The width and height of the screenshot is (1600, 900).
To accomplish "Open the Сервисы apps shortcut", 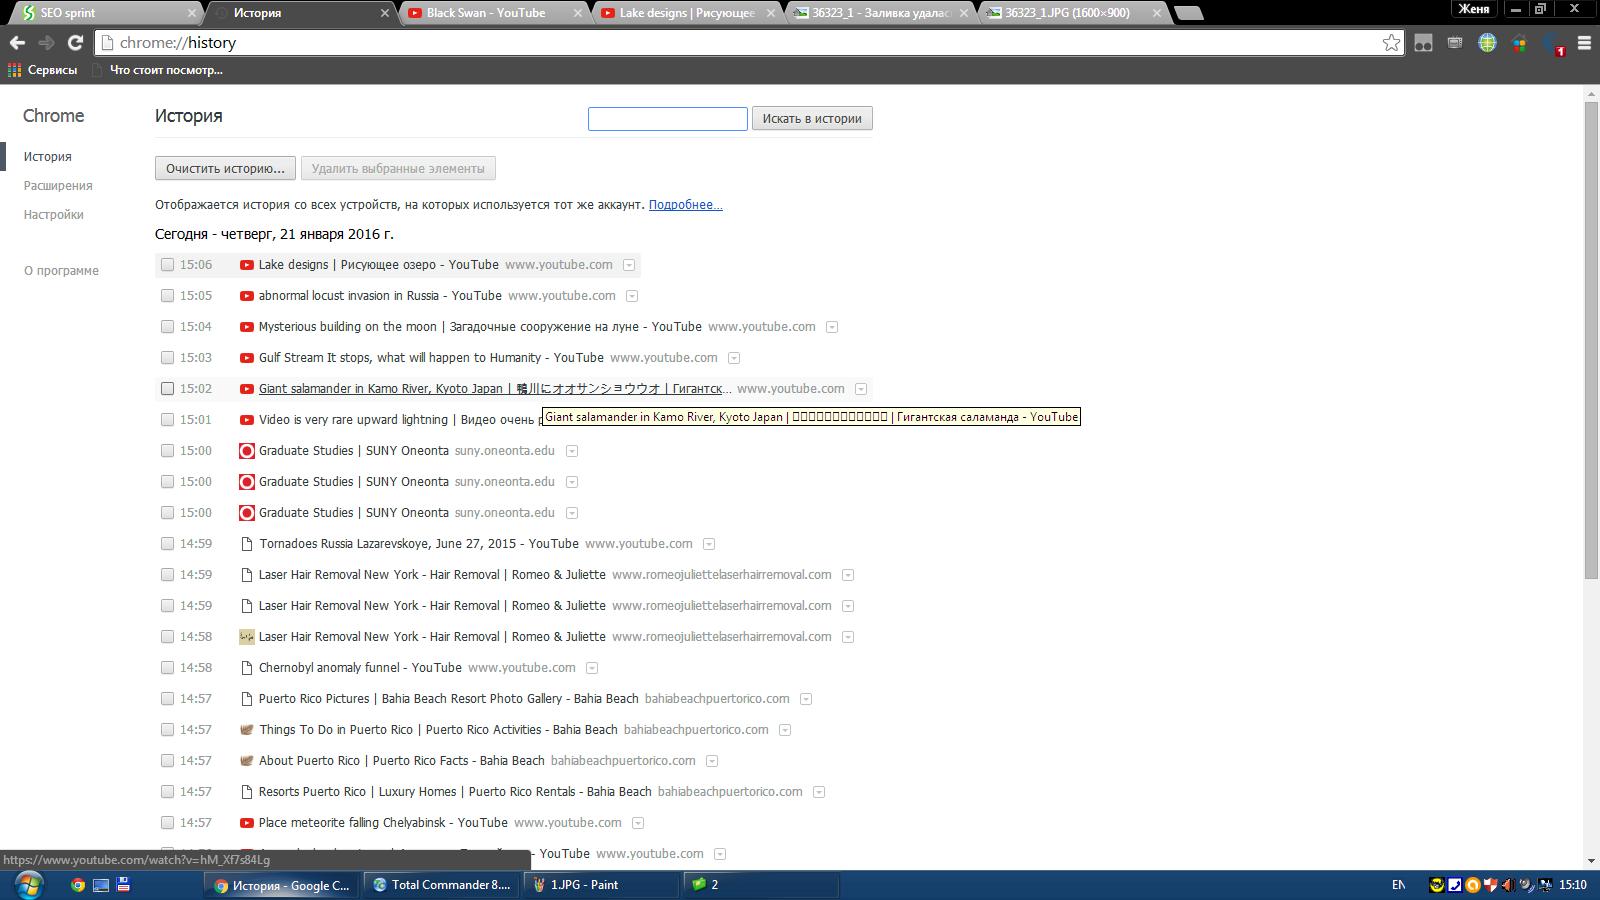I will (x=42, y=70).
